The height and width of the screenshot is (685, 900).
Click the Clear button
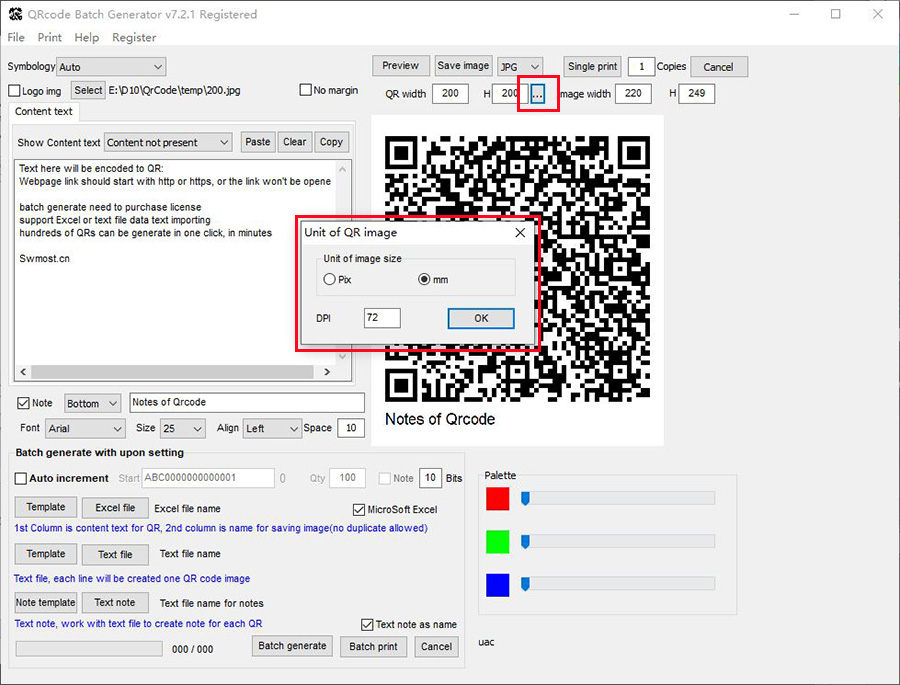click(294, 142)
